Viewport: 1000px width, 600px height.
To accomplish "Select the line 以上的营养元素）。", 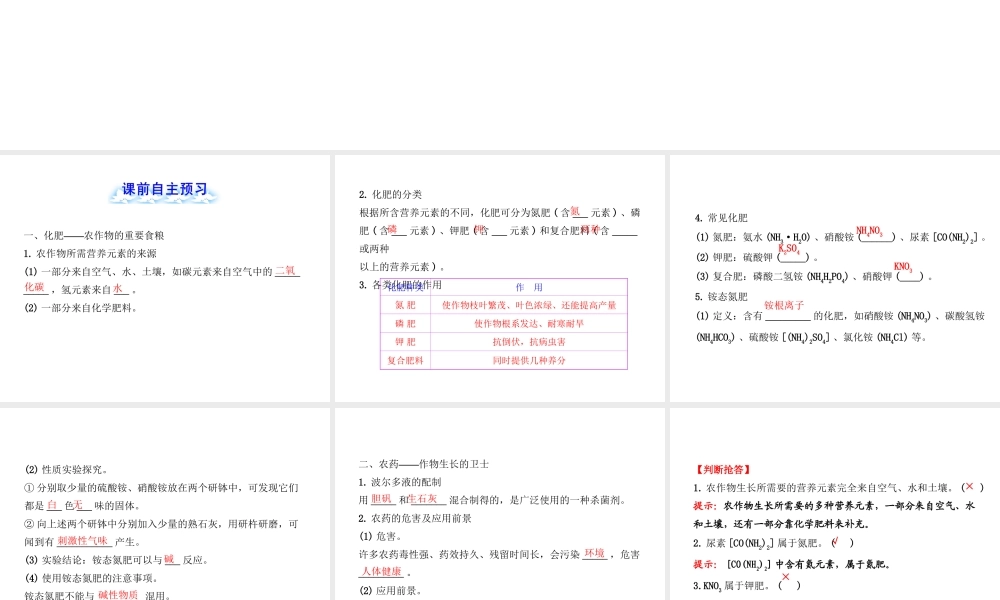I will click(x=402, y=267).
